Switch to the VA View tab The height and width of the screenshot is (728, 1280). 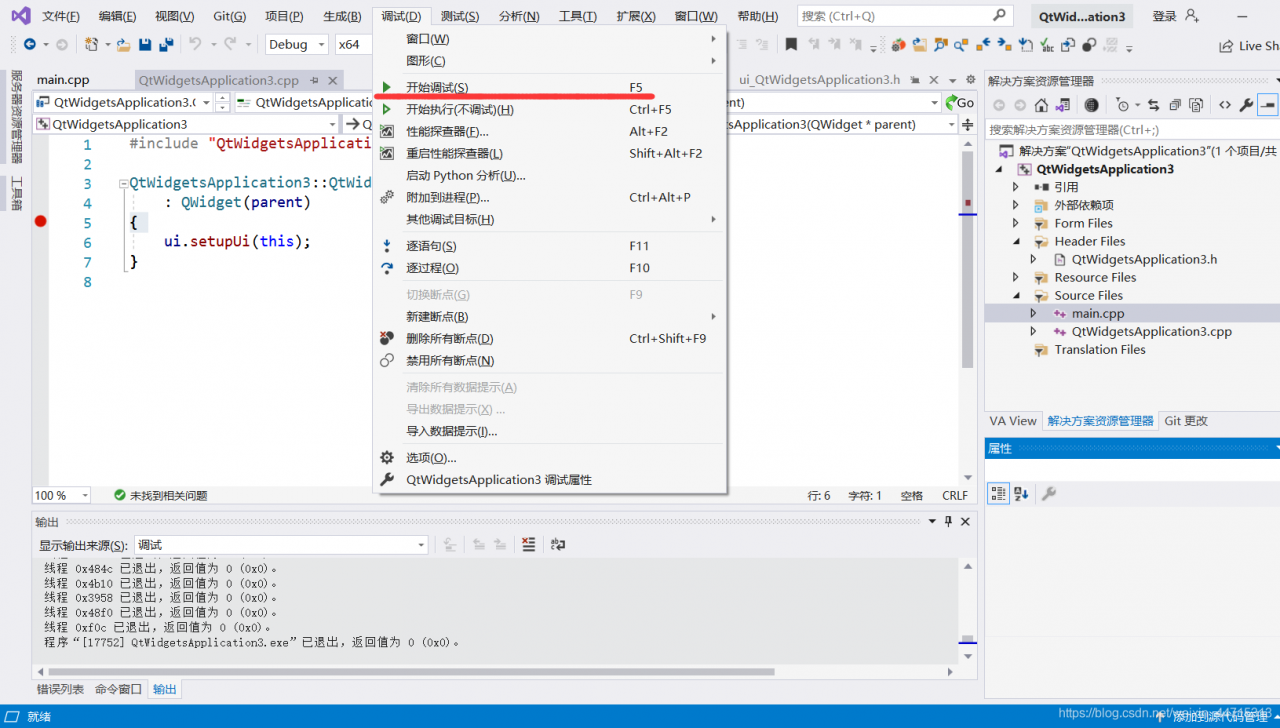pos(1013,421)
